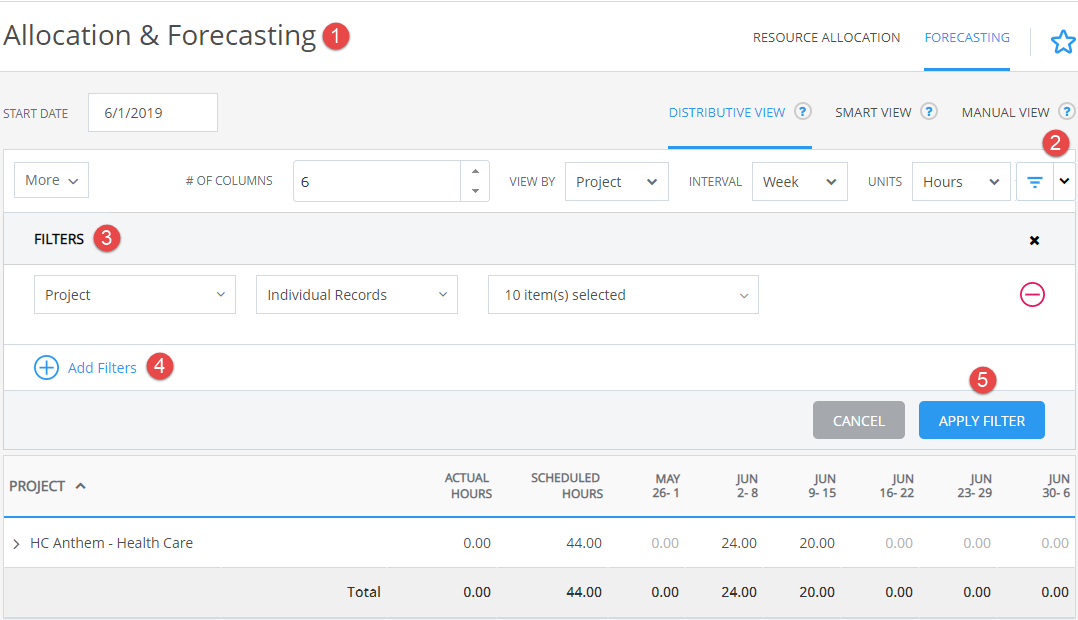Click Jun 30-6 column header
This screenshot has width=1078, height=620.
tap(1055, 486)
